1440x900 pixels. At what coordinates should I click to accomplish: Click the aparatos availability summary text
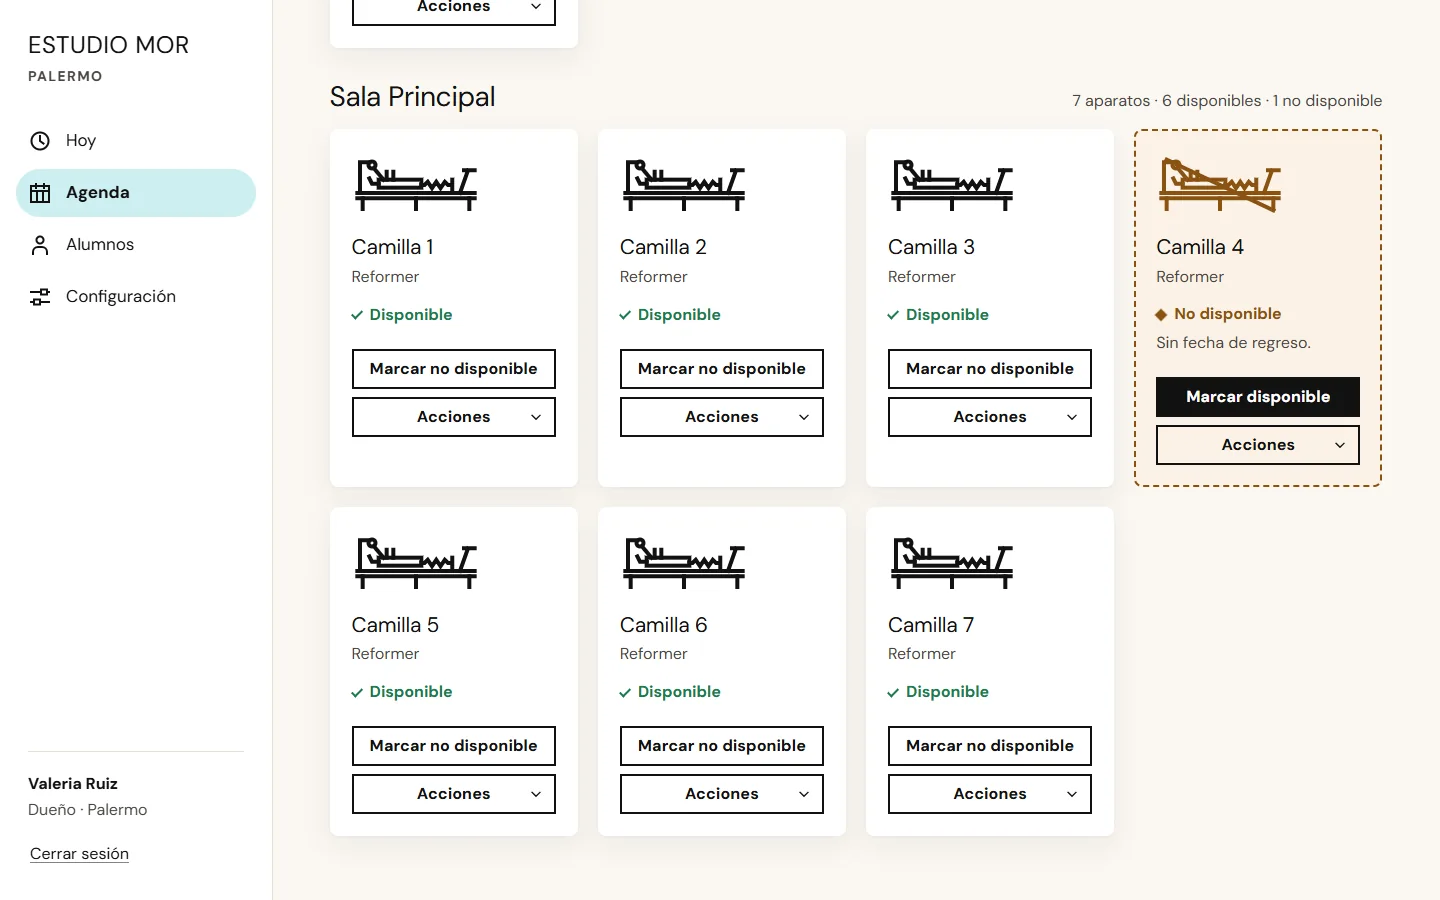pyautogui.click(x=1227, y=101)
